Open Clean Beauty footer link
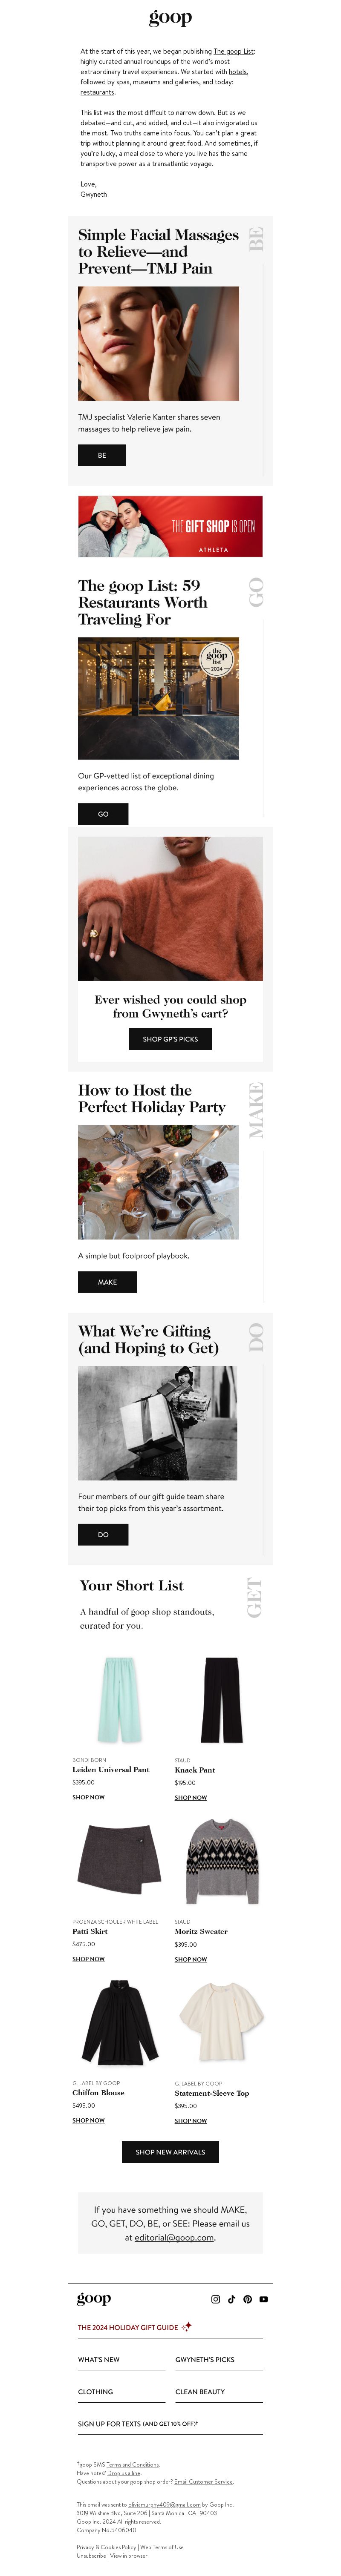341x2576 pixels. click(200, 2391)
